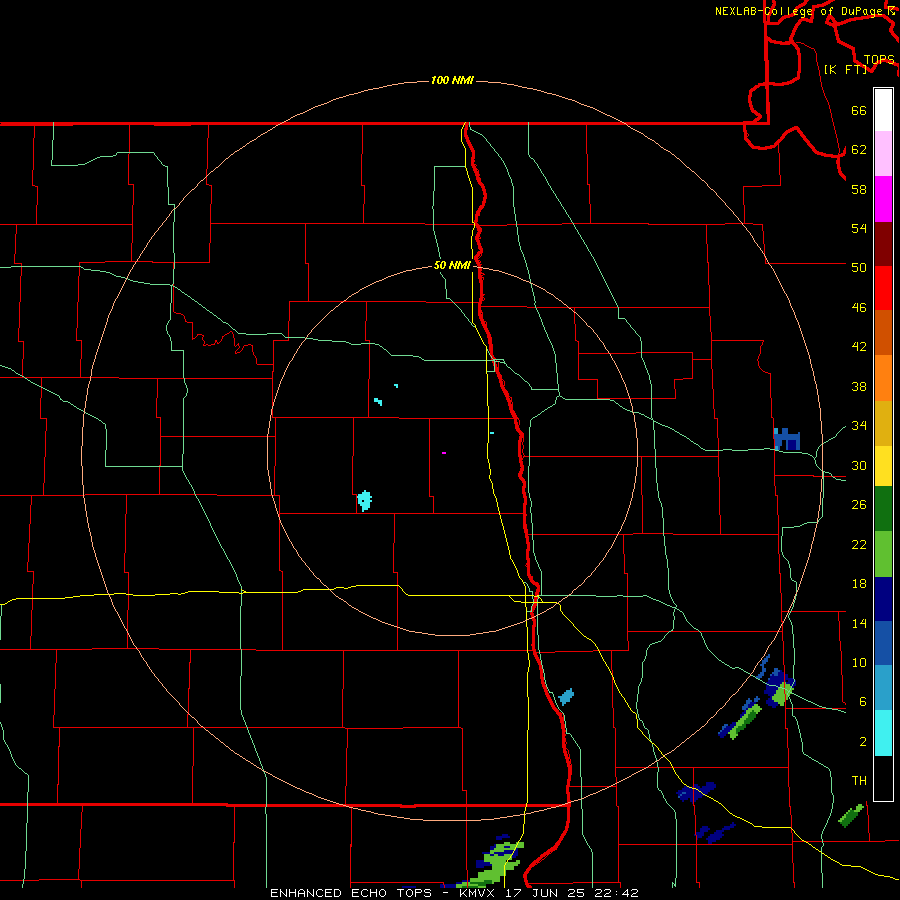Click the 10 value on the legend

click(859, 663)
